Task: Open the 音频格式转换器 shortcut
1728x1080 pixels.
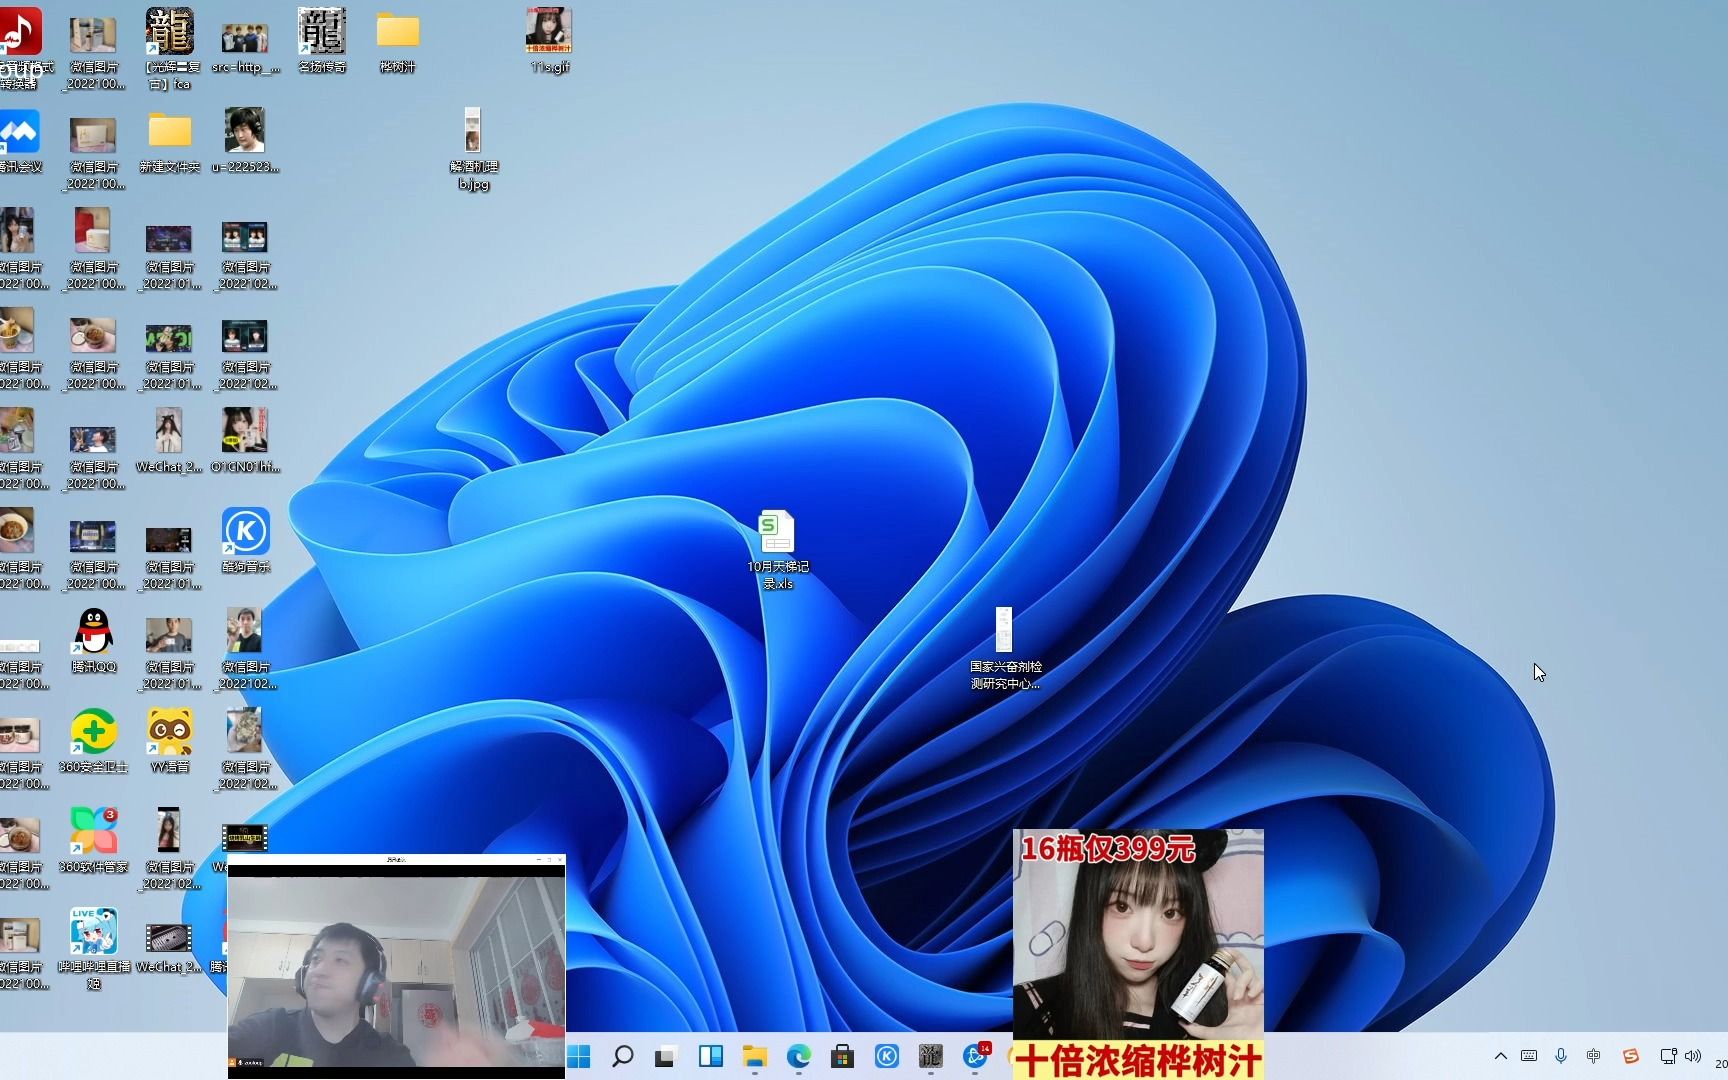Action: coord(20,48)
